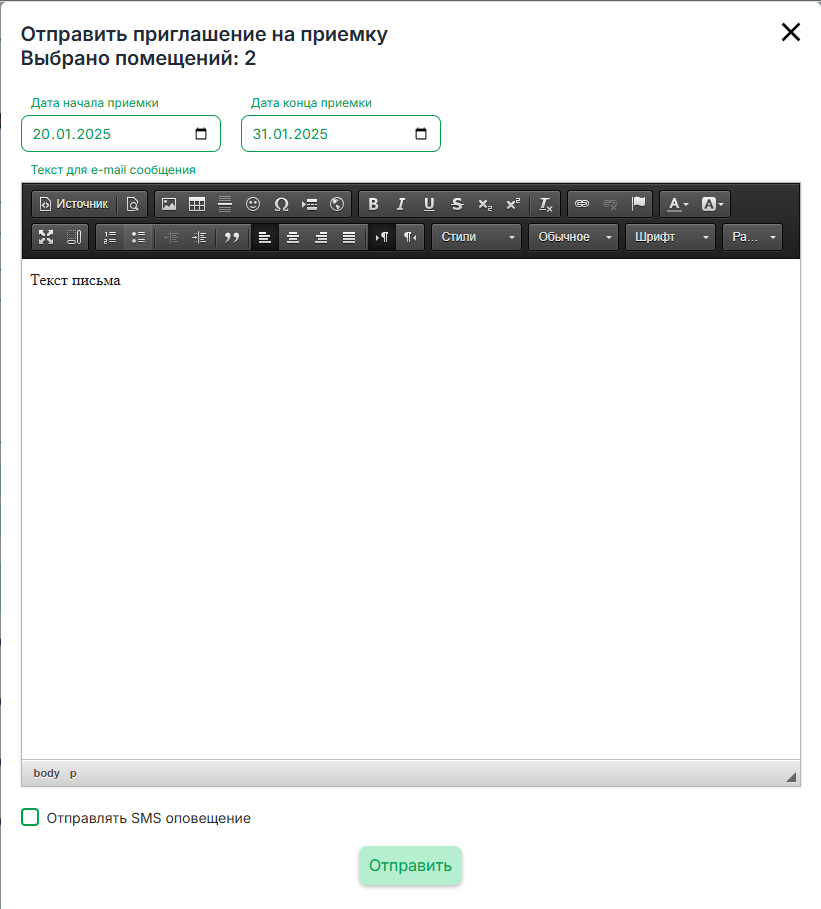Set right-to-left text direction
The height and width of the screenshot is (909, 821).
[410, 237]
